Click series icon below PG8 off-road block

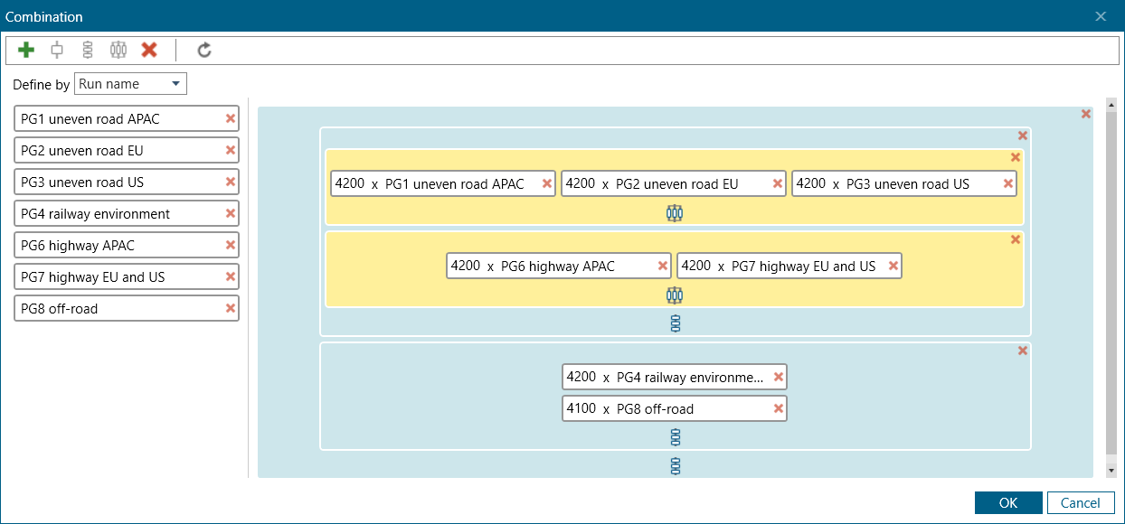pos(675,437)
